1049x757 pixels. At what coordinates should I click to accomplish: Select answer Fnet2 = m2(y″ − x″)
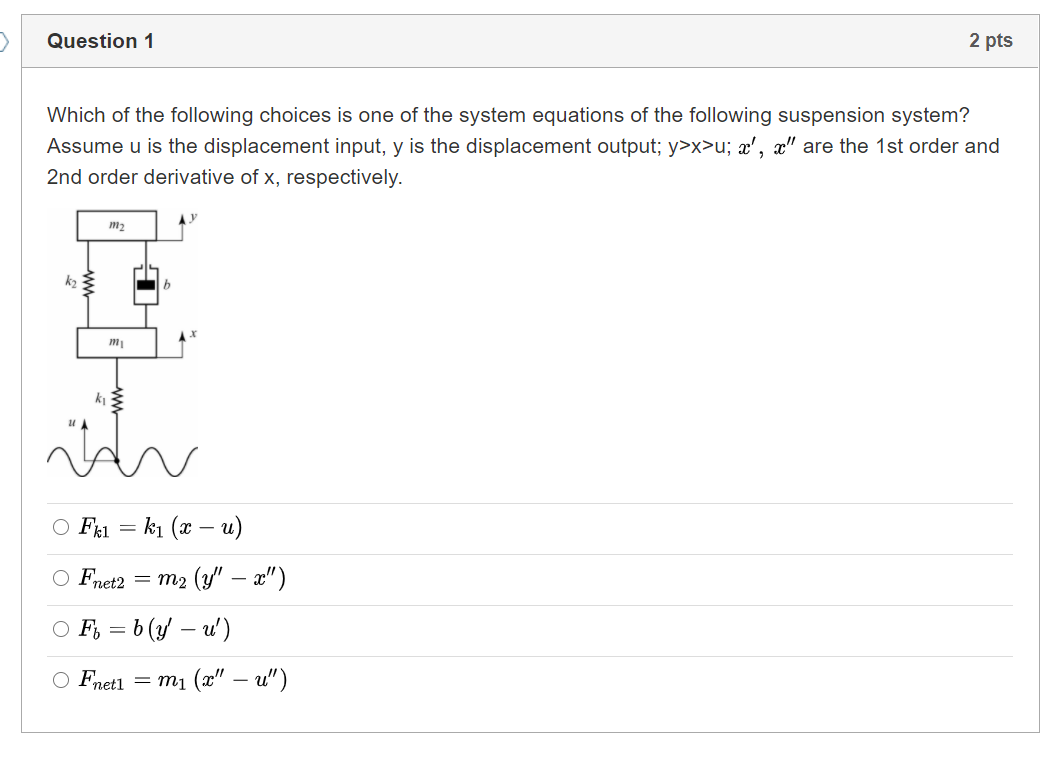[59, 578]
